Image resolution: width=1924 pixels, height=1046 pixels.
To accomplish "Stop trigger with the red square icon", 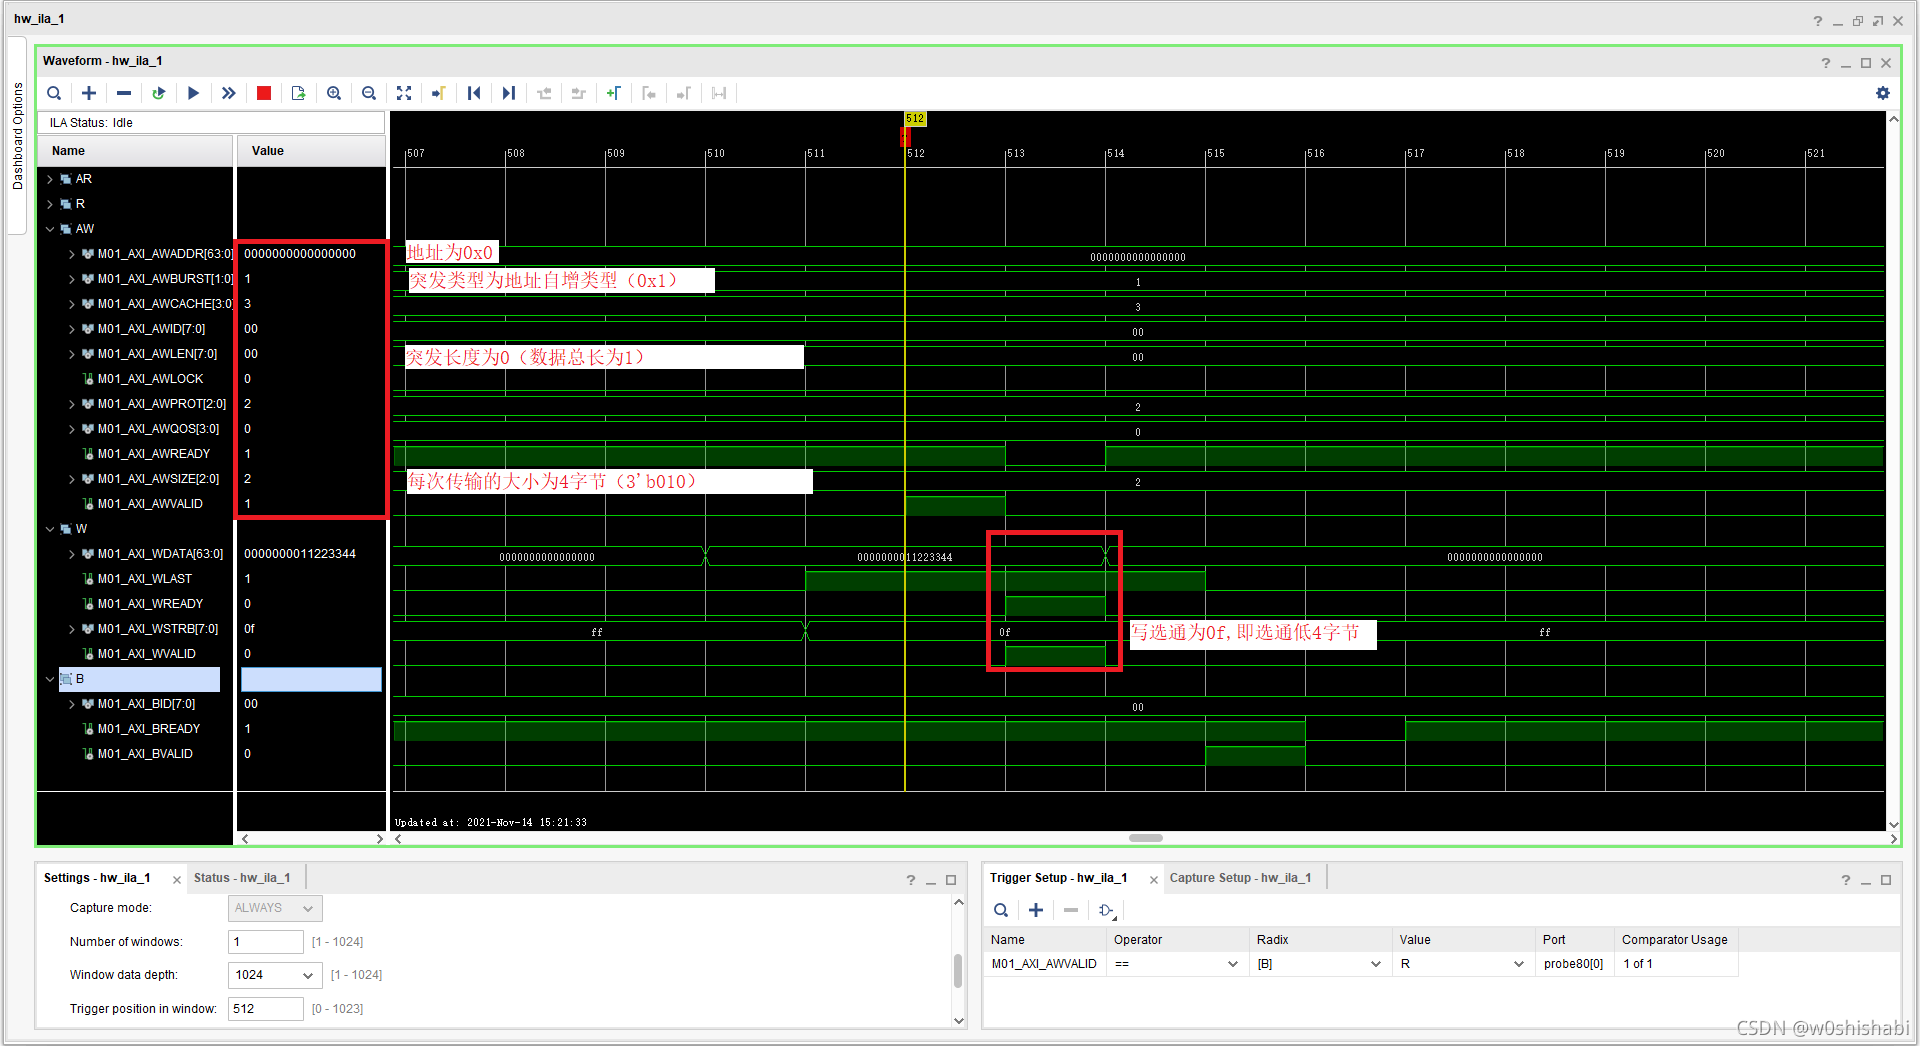I will click(x=264, y=93).
